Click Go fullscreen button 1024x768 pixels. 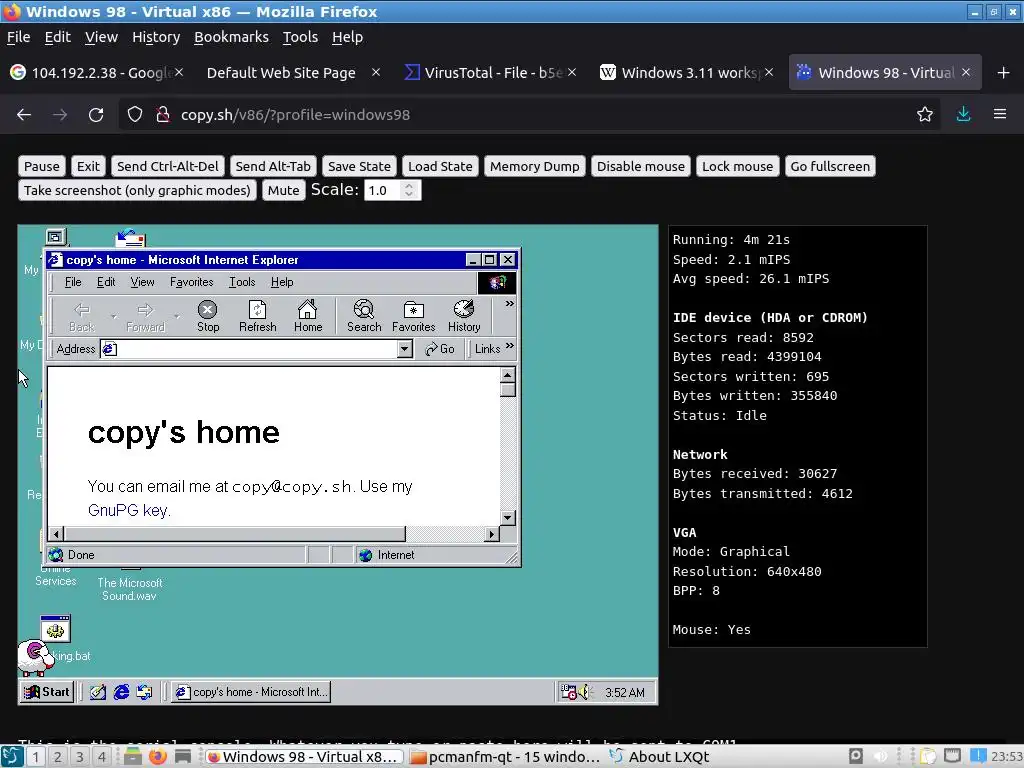click(x=830, y=167)
